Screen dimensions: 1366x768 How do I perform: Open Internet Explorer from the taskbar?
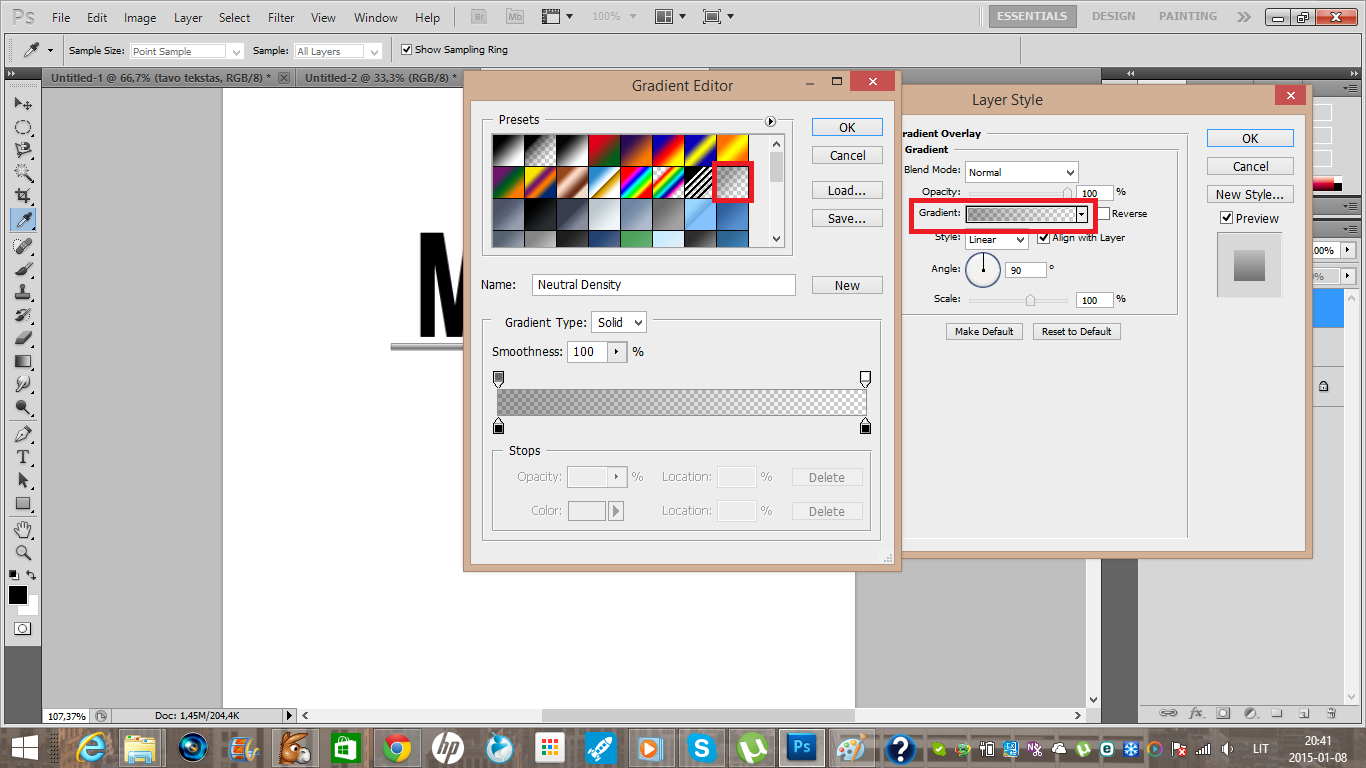click(x=91, y=748)
